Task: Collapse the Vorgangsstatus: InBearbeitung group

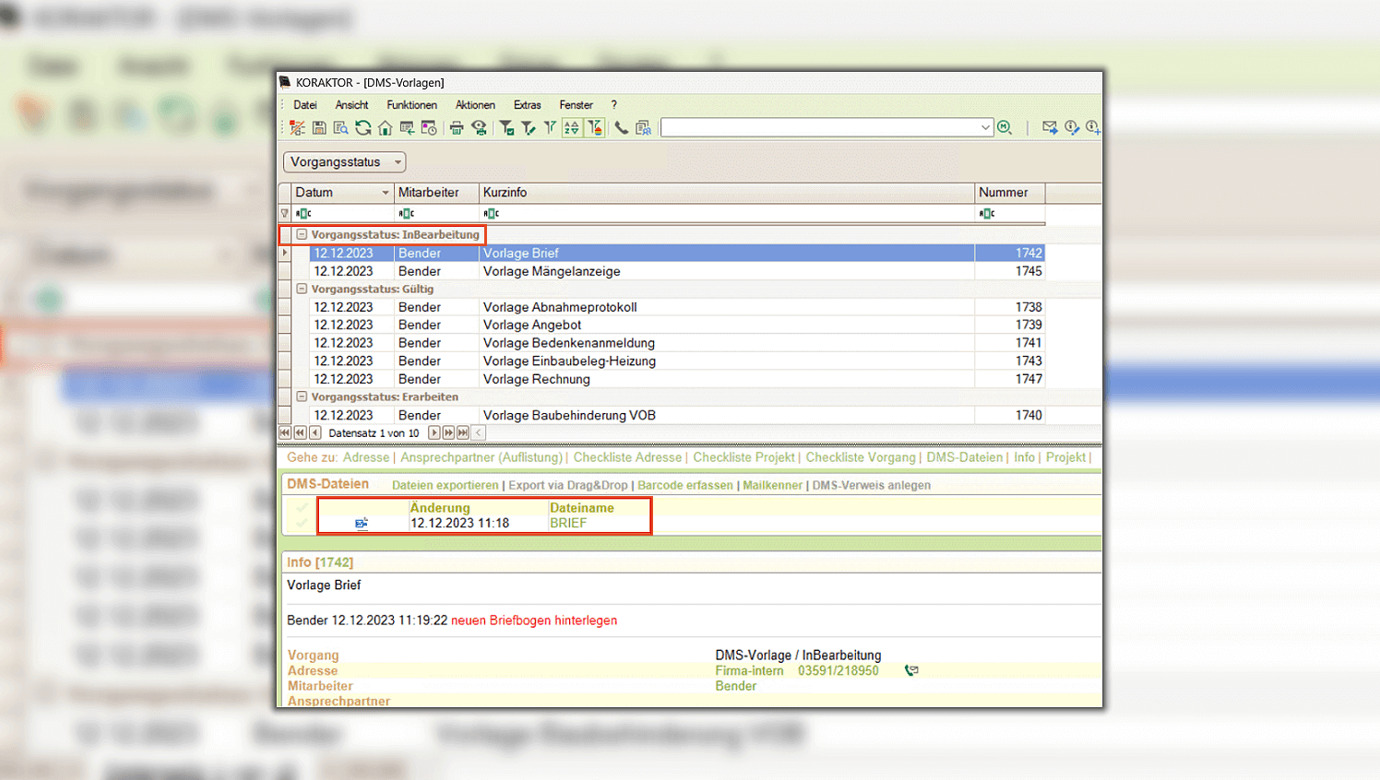Action: coord(301,235)
